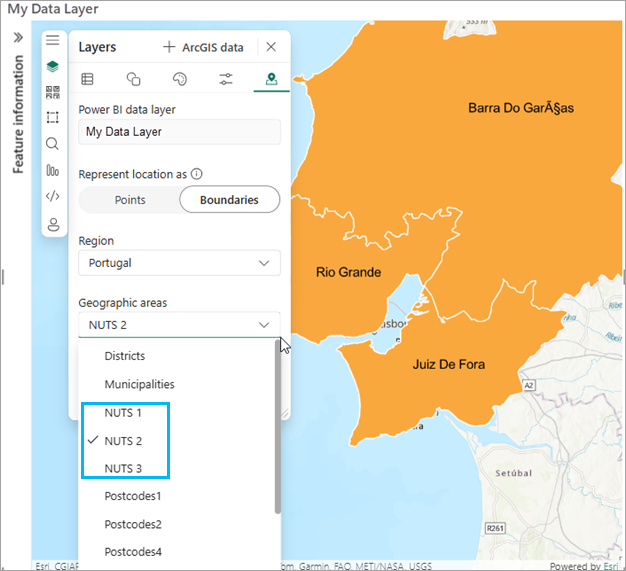Image resolution: width=626 pixels, height=571 pixels.
Task: Click the Juiz De Fora region label
Action: point(448,364)
